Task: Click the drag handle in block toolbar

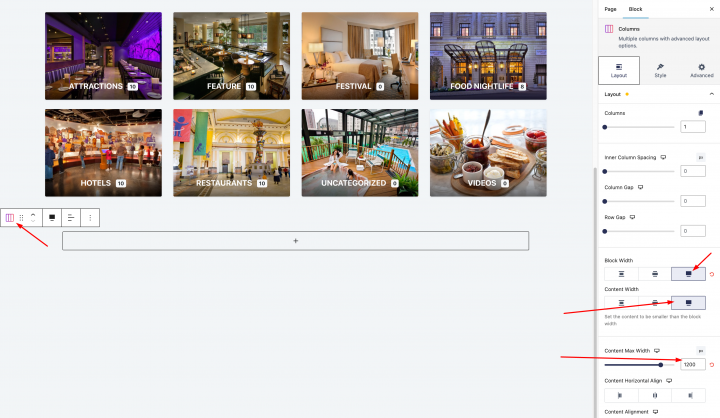Action: [x=21, y=218]
